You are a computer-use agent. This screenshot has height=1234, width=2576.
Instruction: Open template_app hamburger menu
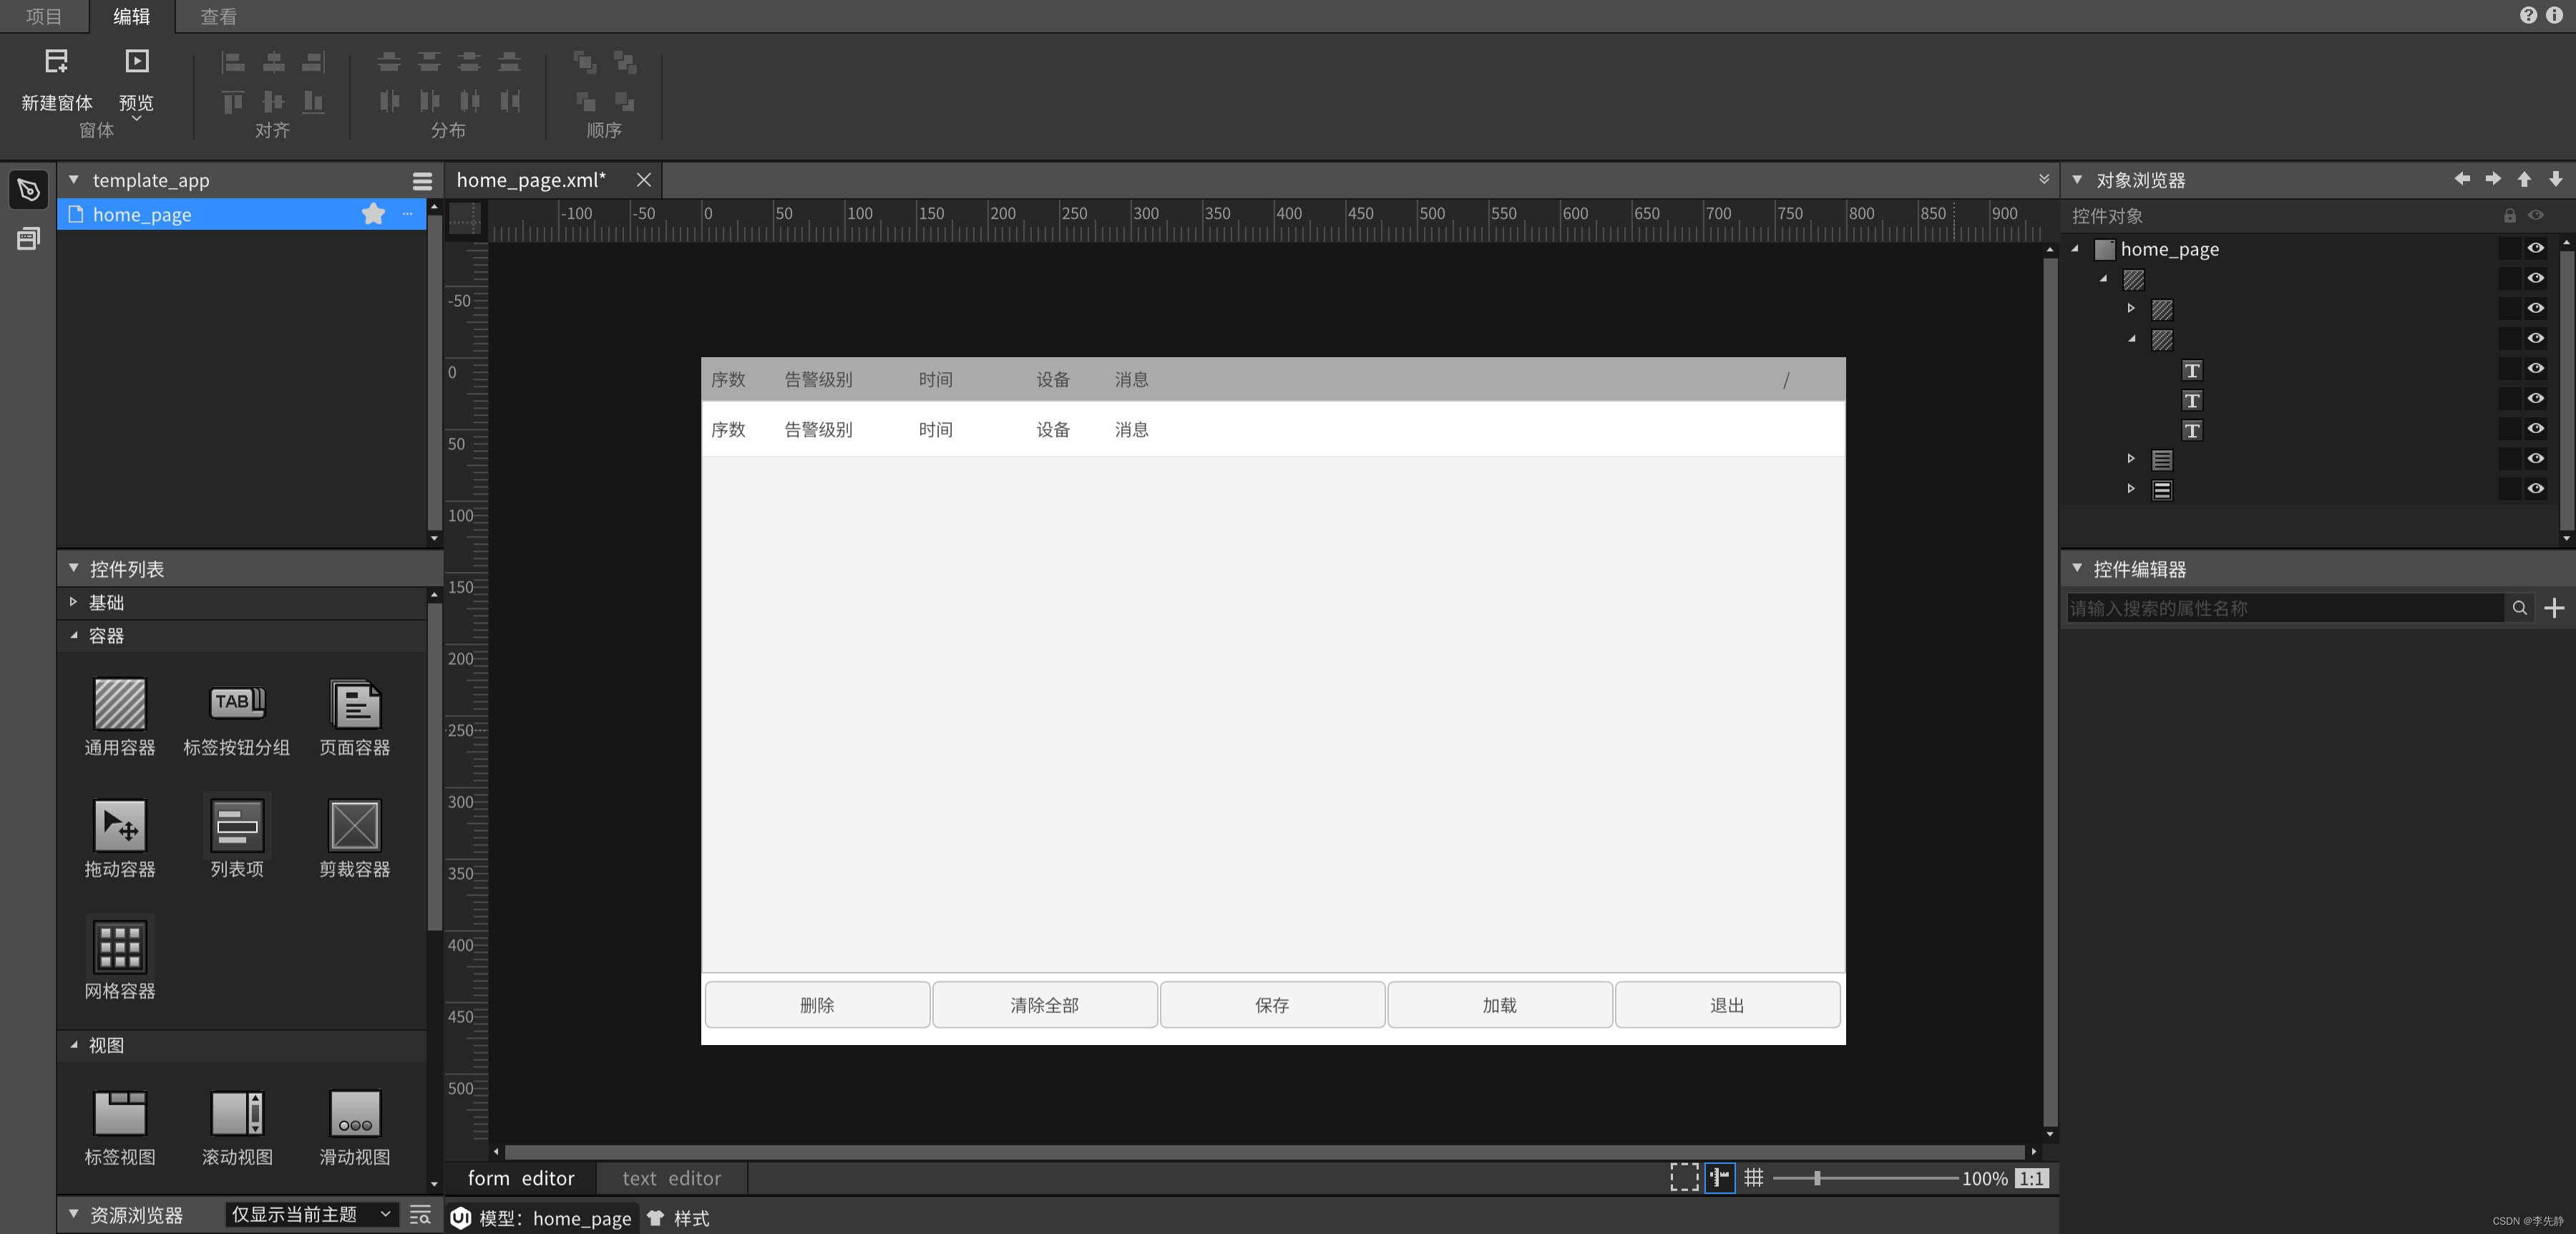tap(422, 181)
